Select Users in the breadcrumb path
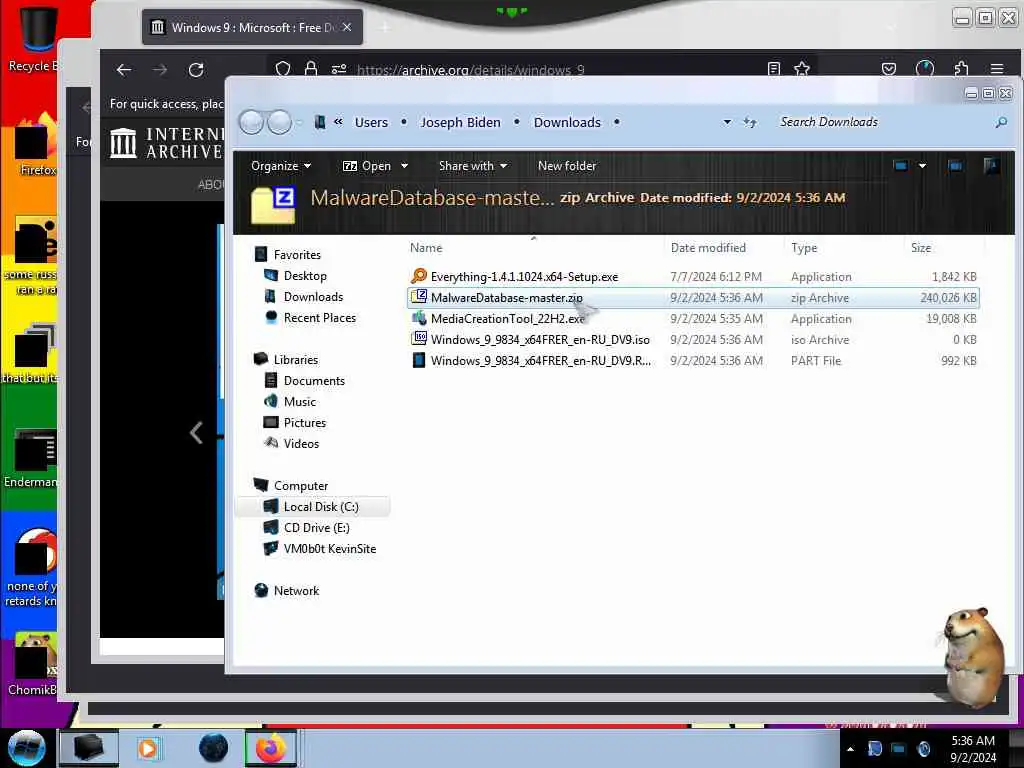The width and height of the screenshot is (1024, 768). click(371, 122)
